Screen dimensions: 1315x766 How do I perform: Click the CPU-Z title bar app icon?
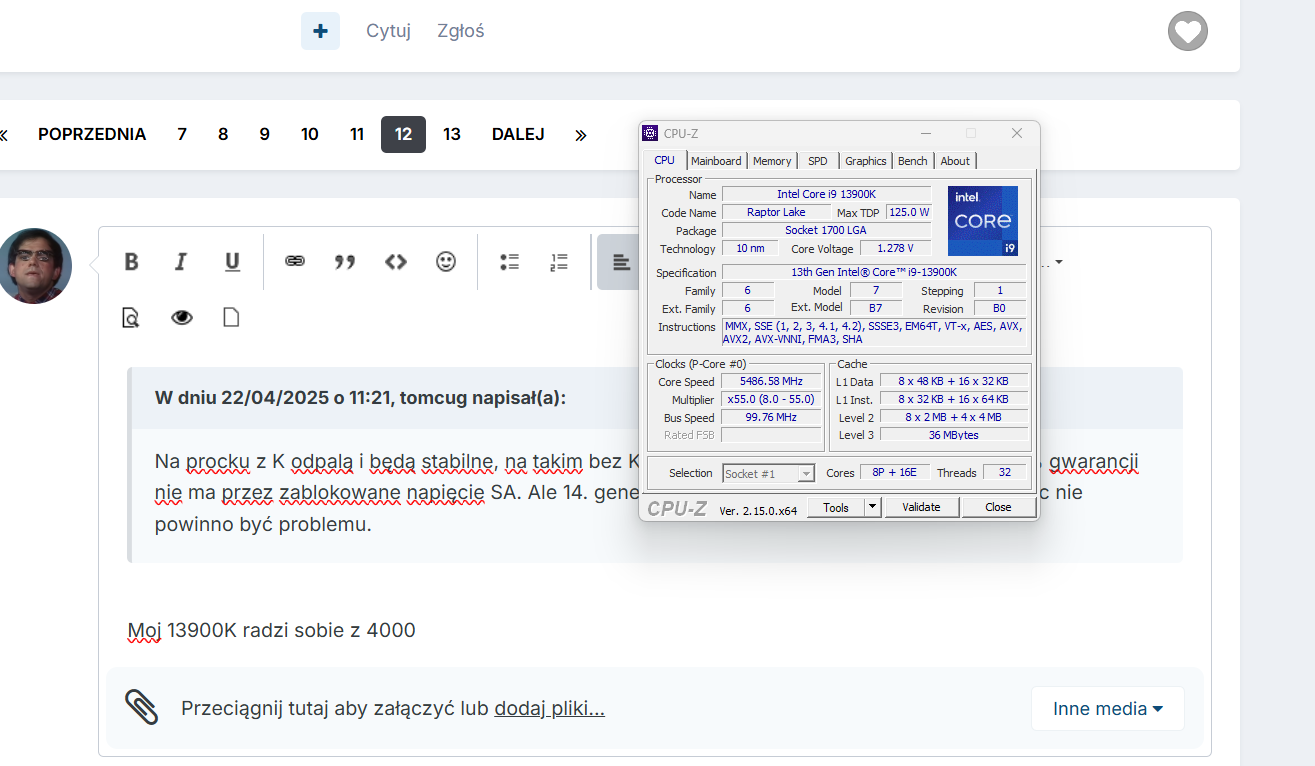tap(650, 133)
